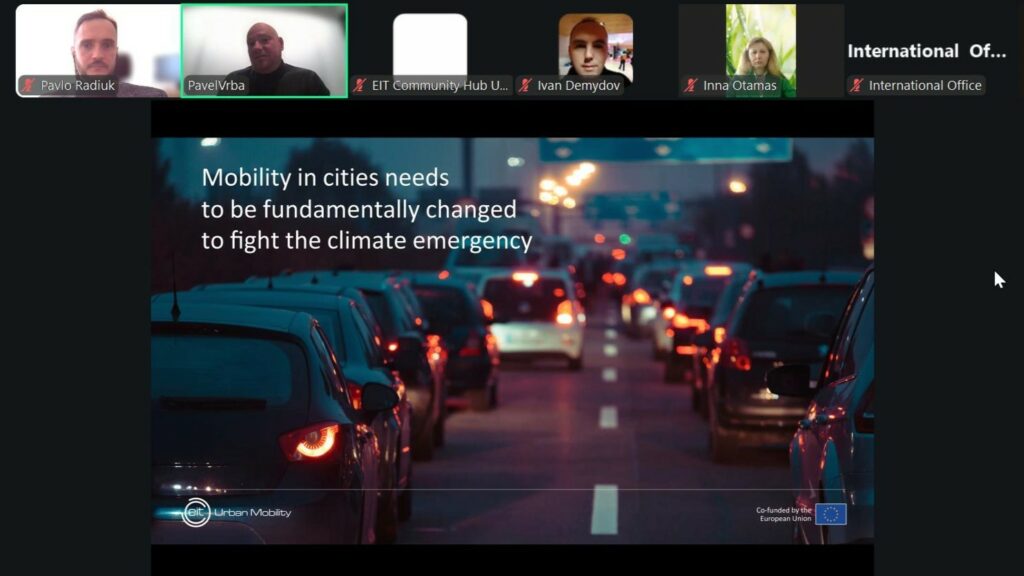Click the Inna Otamas name label
1024x576 pixels.
click(x=740, y=86)
